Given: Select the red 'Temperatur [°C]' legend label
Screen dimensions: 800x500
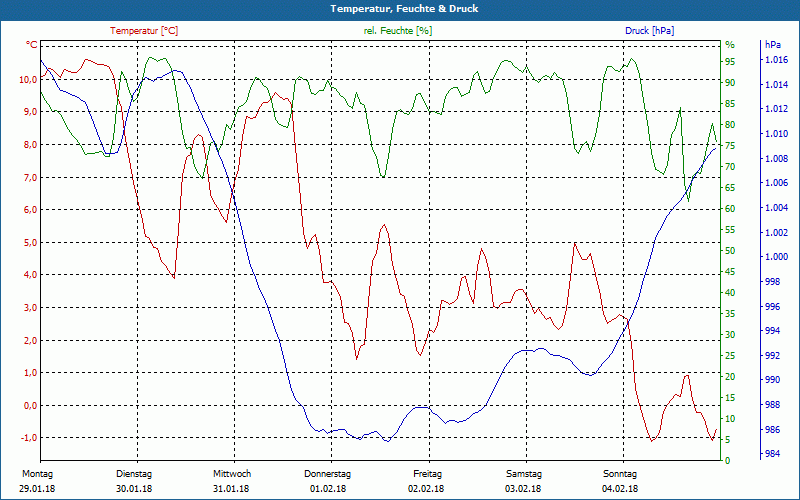Looking at the screenshot, I should [144, 31].
